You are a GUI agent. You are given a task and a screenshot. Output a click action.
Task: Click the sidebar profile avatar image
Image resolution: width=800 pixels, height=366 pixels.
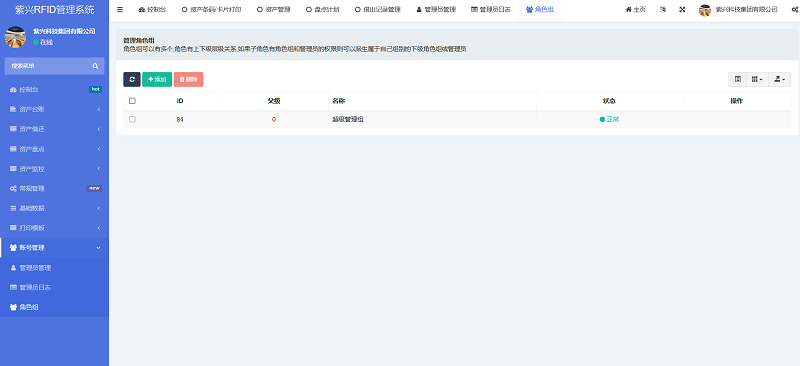(15, 37)
